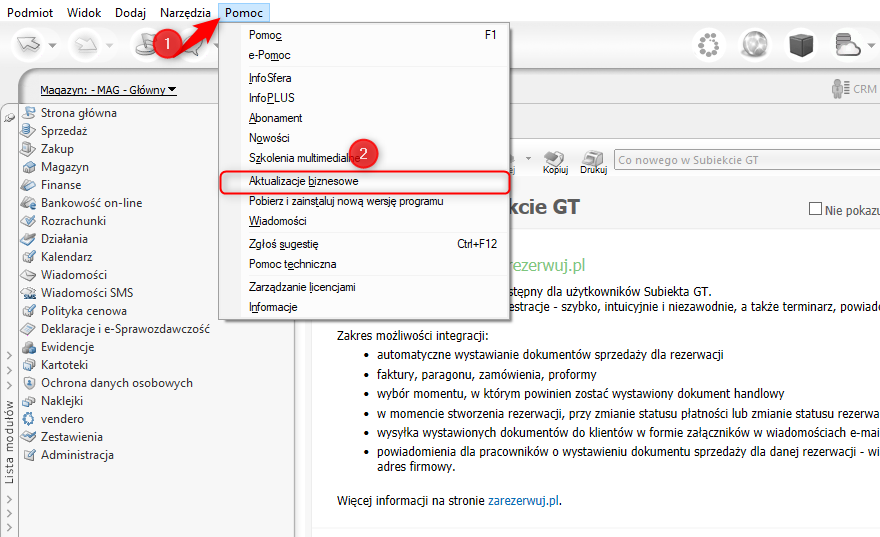Select Pobierz i zainstaluj nową wersję programu

(364, 201)
